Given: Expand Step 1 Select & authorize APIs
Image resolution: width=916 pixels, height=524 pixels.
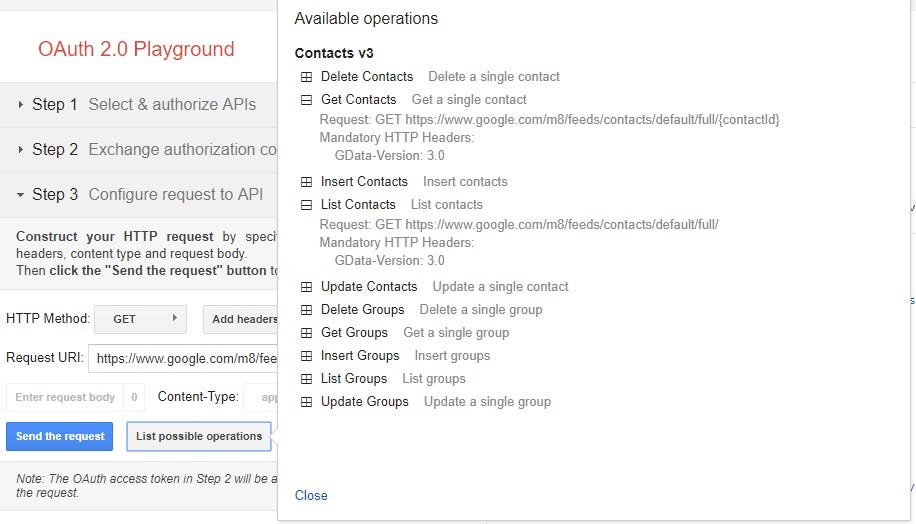Looking at the screenshot, I should coord(138,105).
